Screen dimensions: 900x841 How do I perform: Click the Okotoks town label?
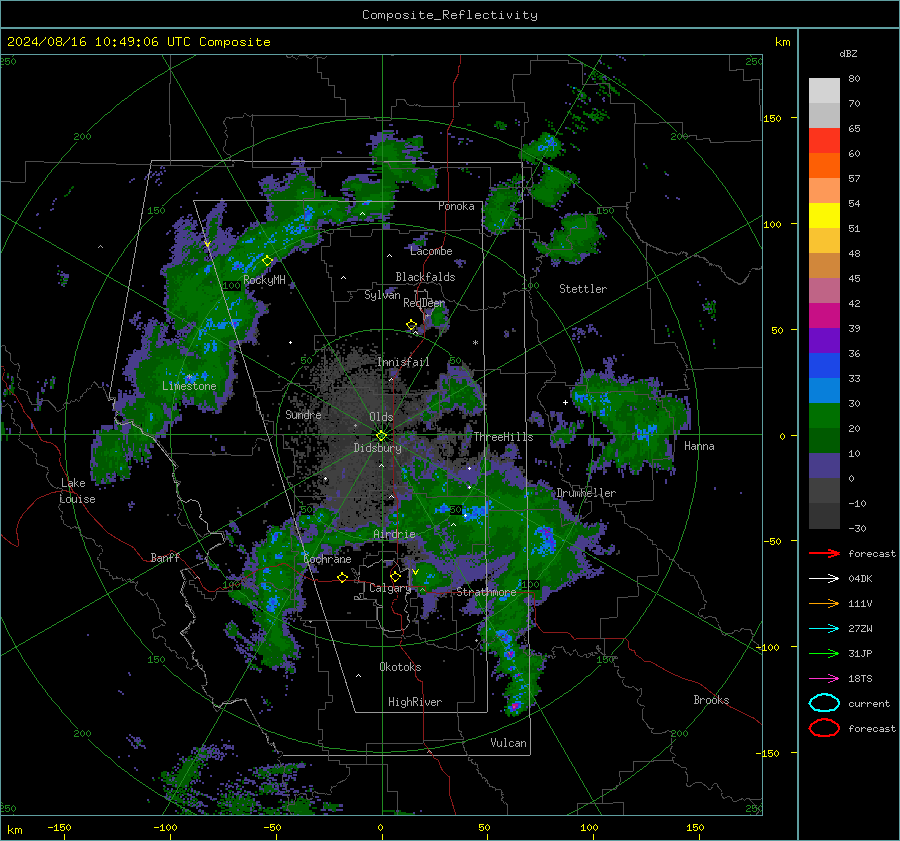pyautogui.click(x=400, y=667)
